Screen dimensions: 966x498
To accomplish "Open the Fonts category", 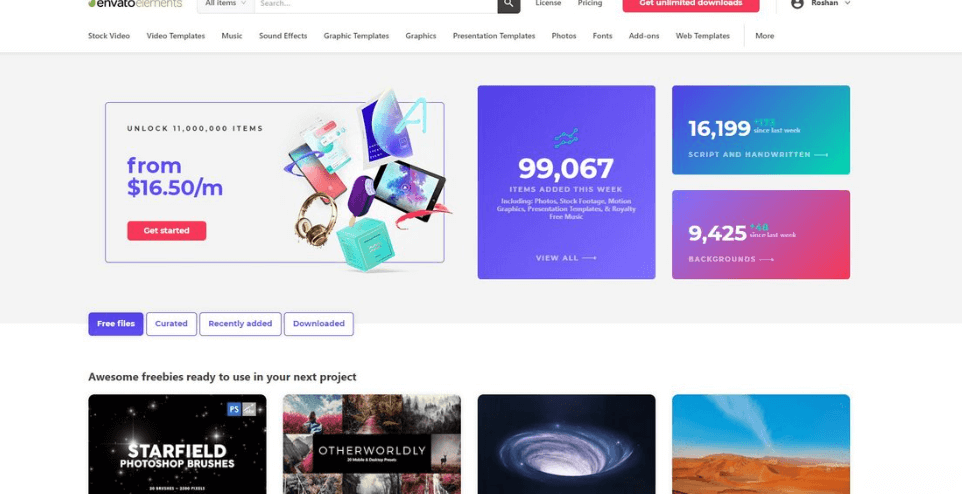I will coord(603,36).
